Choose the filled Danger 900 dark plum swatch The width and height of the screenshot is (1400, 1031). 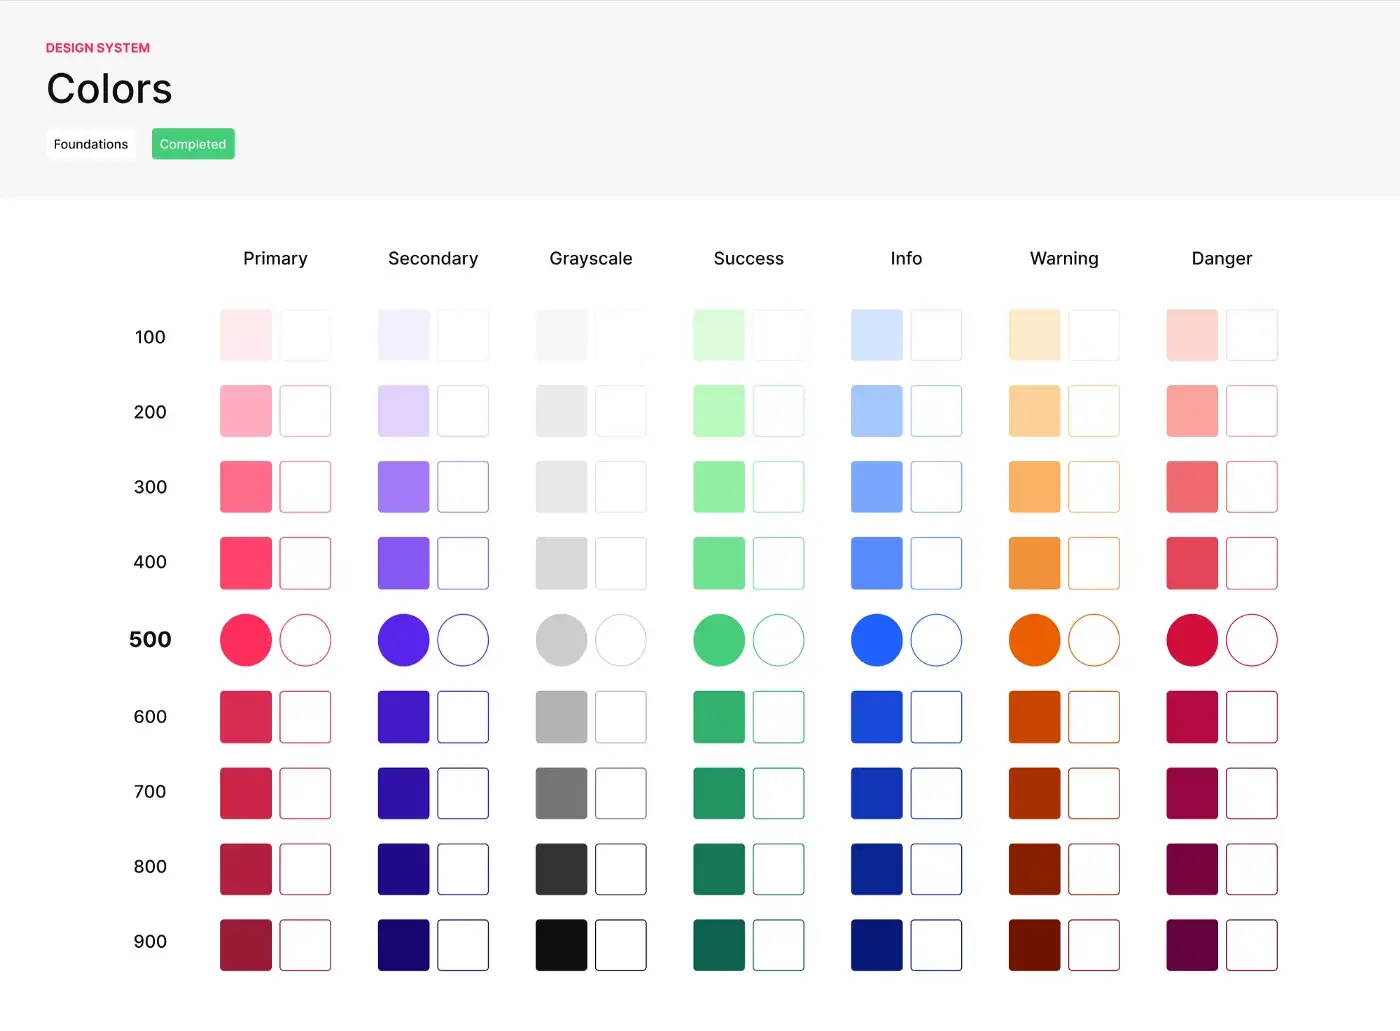tap(1192, 945)
